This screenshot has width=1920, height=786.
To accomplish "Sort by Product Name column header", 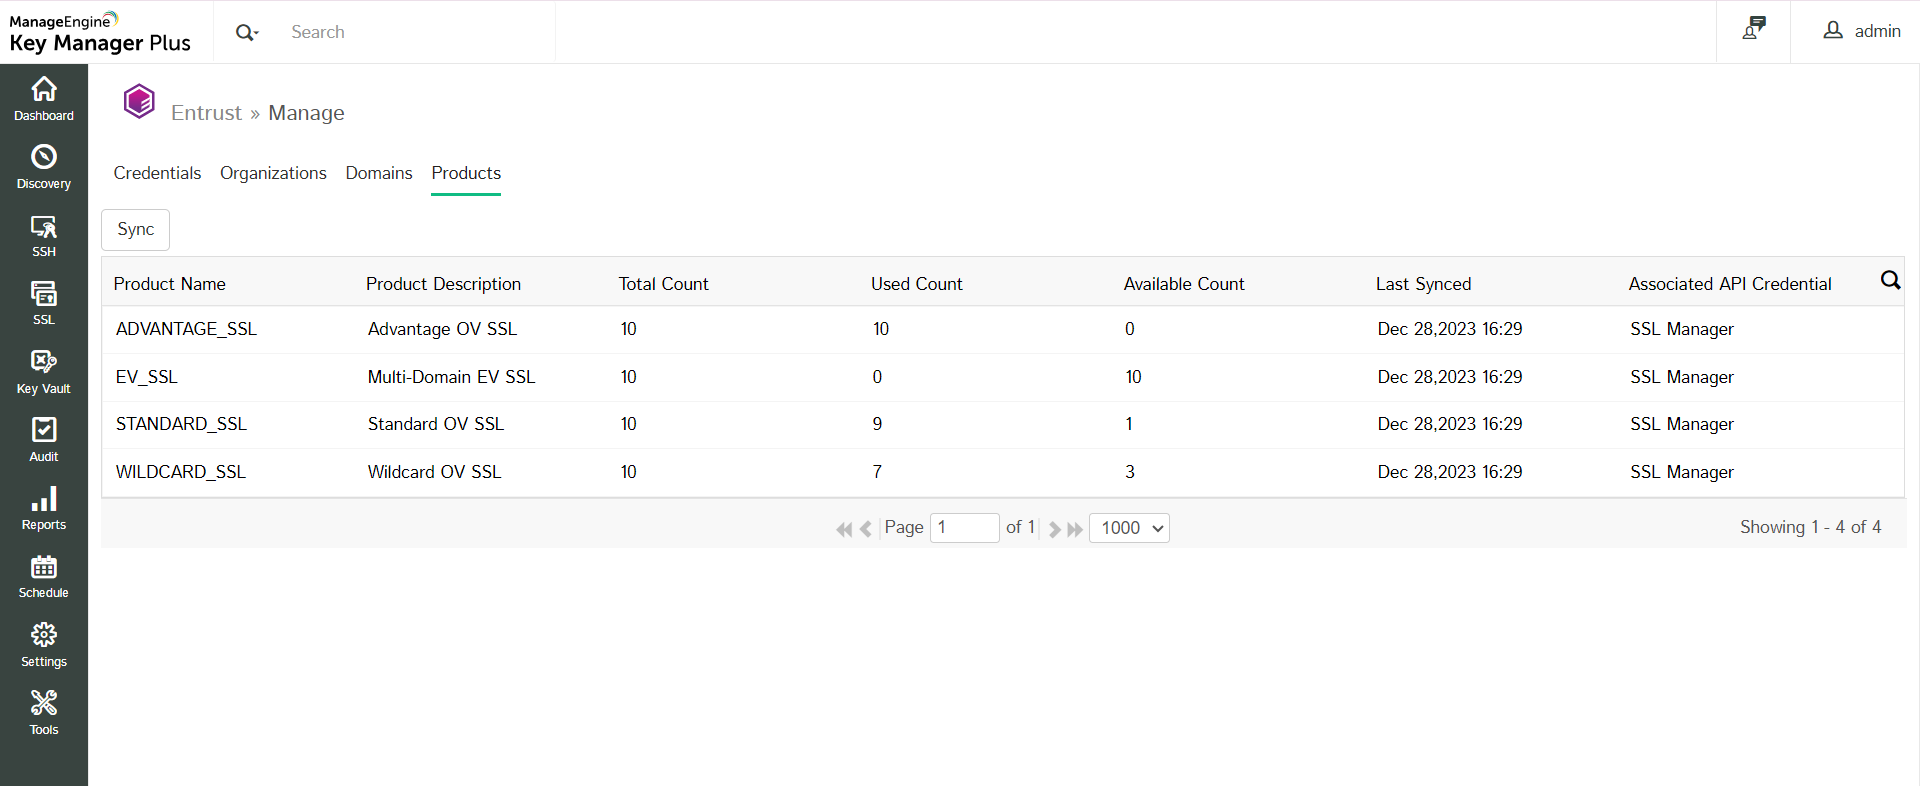I will [x=170, y=284].
